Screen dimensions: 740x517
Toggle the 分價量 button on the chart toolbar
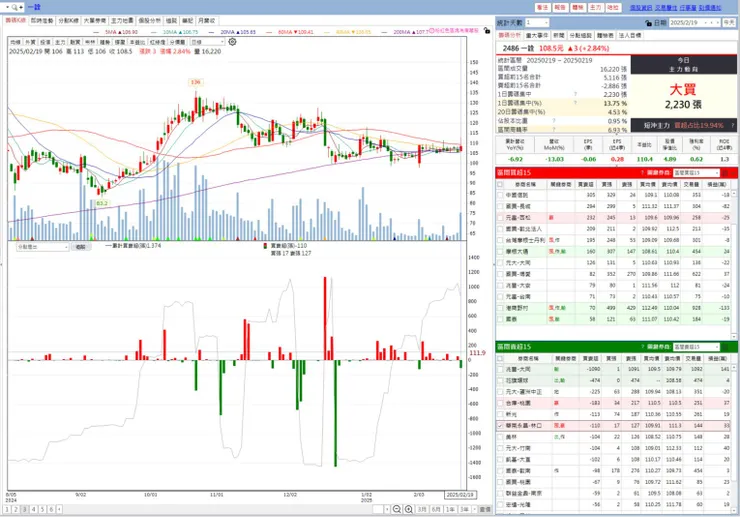(177, 42)
